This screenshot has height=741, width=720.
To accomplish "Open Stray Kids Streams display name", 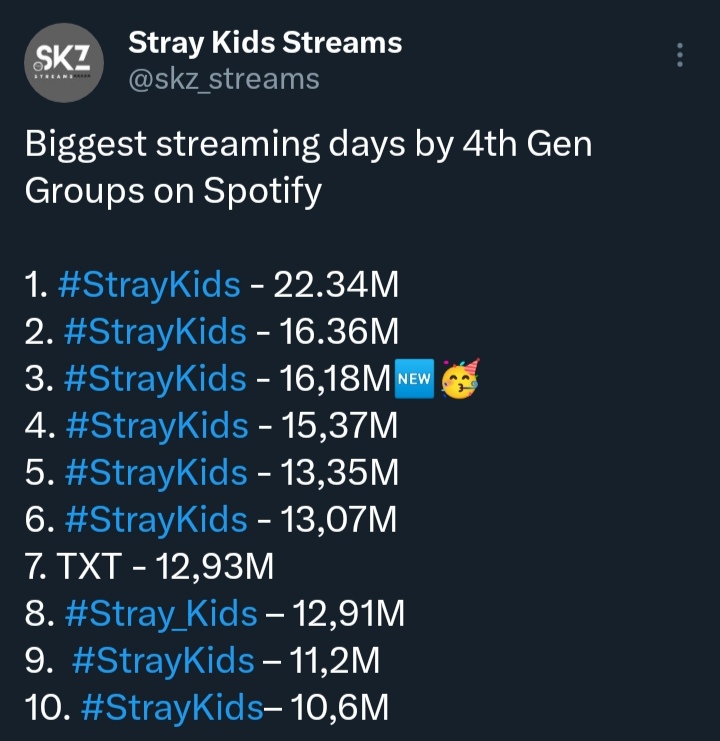I will point(265,43).
